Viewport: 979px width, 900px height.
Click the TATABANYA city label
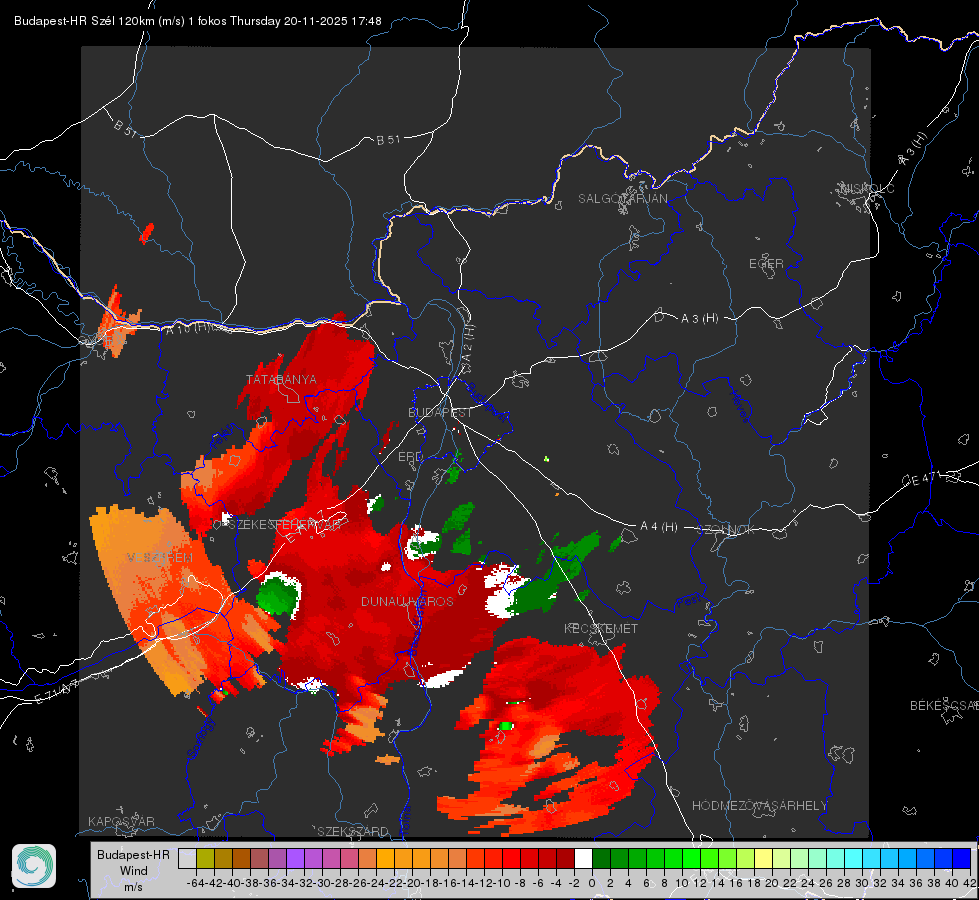[281, 380]
